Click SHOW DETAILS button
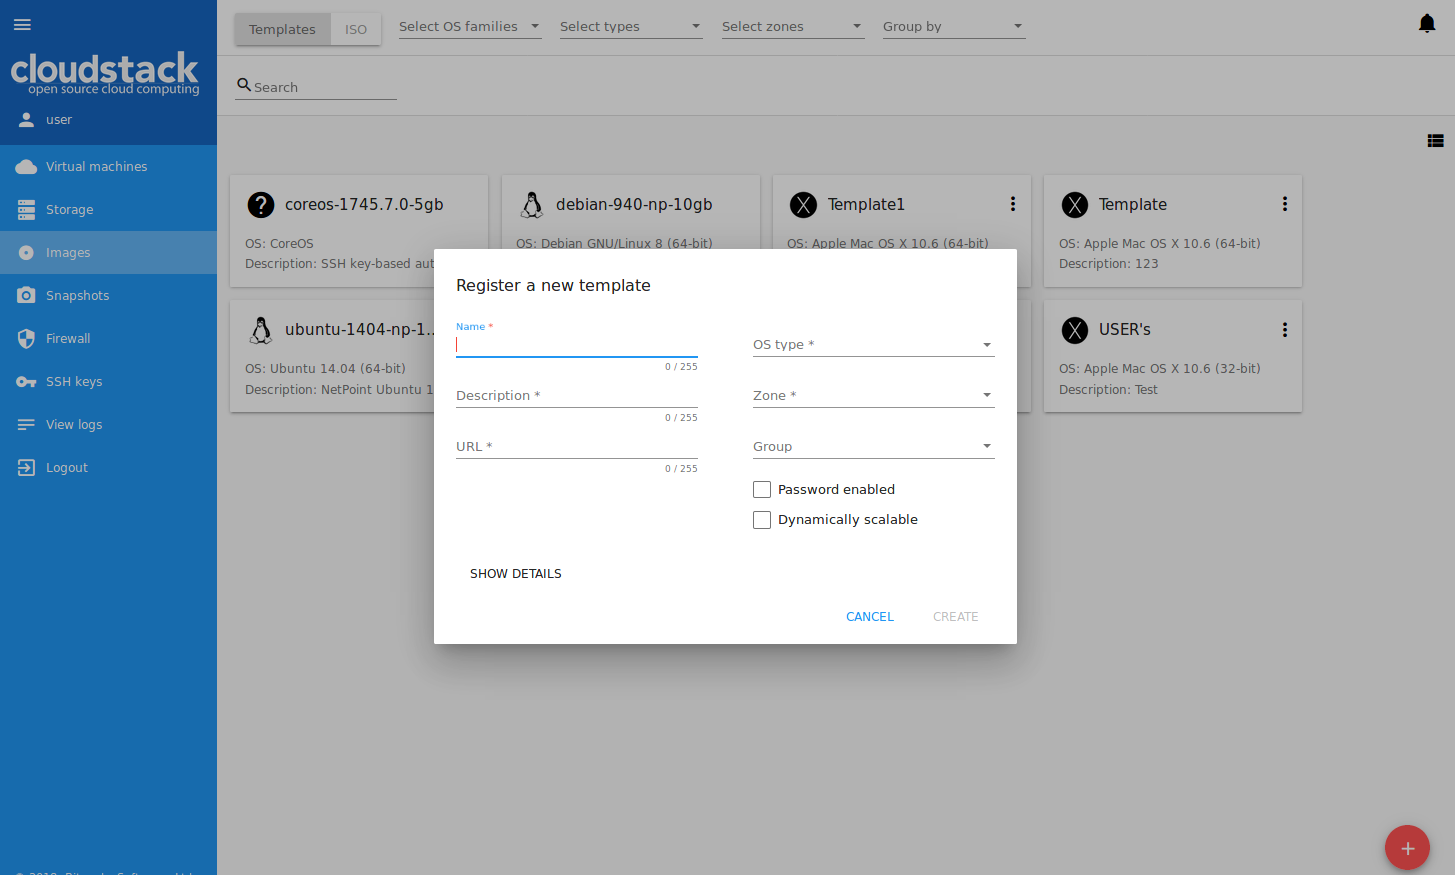This screenshot has height=875, width=1455. pos(516,574)
